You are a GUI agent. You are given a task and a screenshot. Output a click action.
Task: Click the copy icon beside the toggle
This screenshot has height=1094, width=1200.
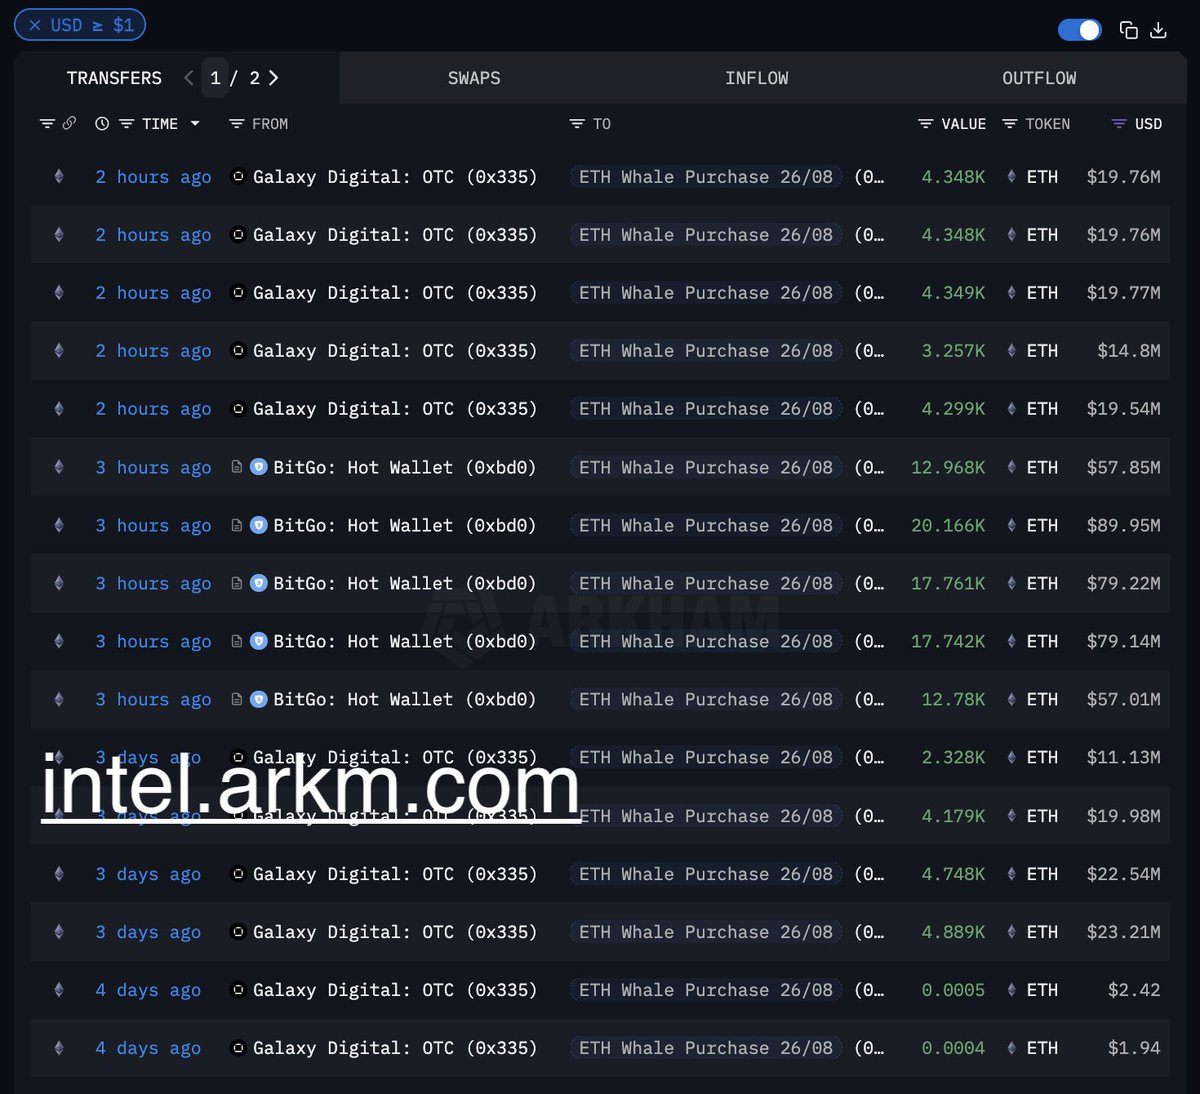(x=1129, y=30)
